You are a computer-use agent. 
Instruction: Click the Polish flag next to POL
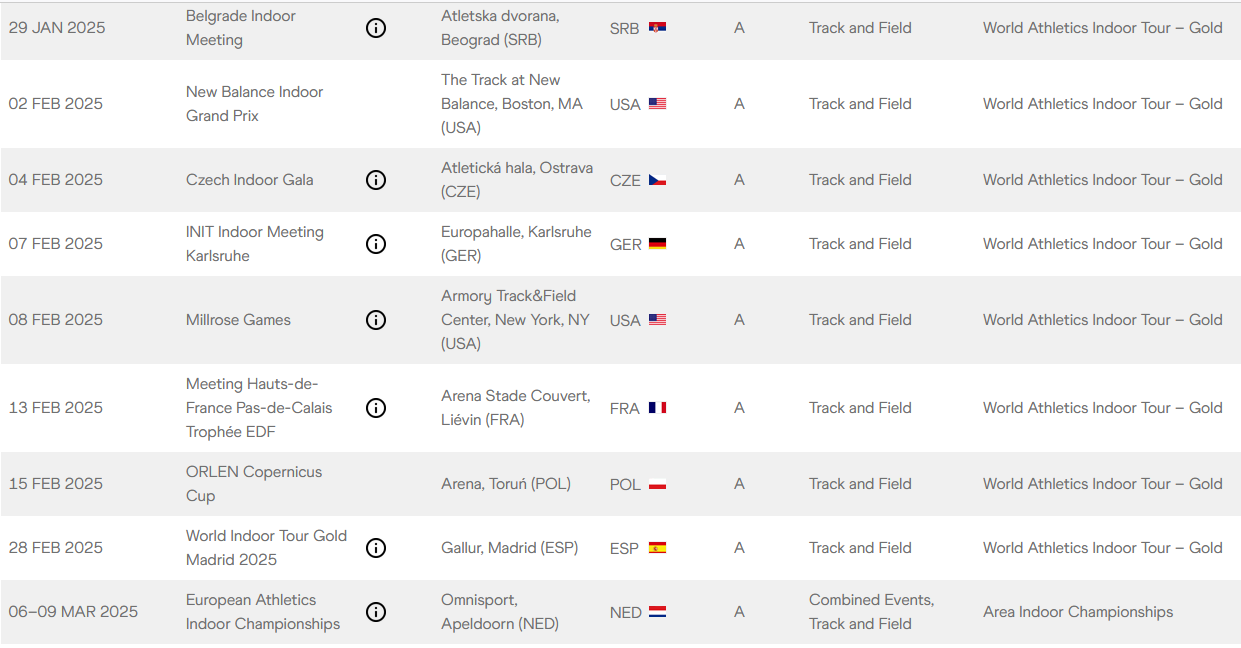657,484
